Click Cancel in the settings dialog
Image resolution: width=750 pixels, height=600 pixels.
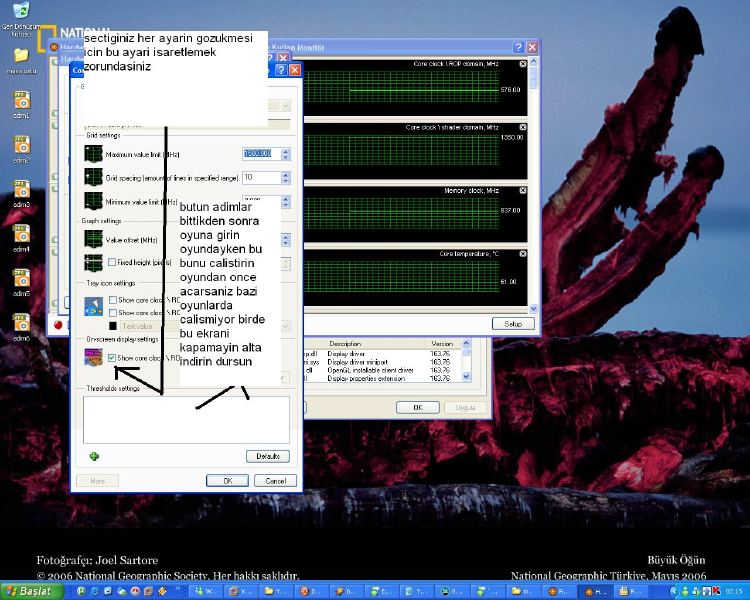(x=276, y=481)
